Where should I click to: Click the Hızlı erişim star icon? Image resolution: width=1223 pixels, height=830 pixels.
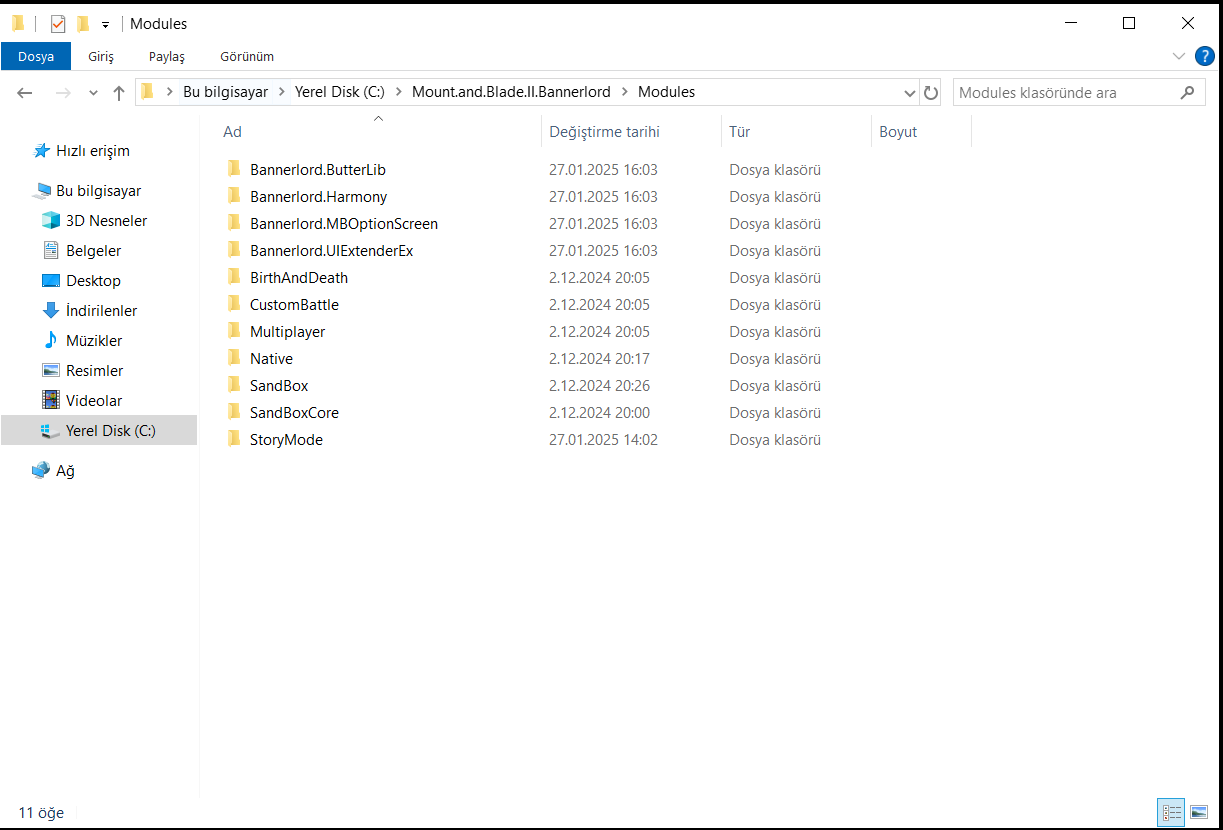41,151
